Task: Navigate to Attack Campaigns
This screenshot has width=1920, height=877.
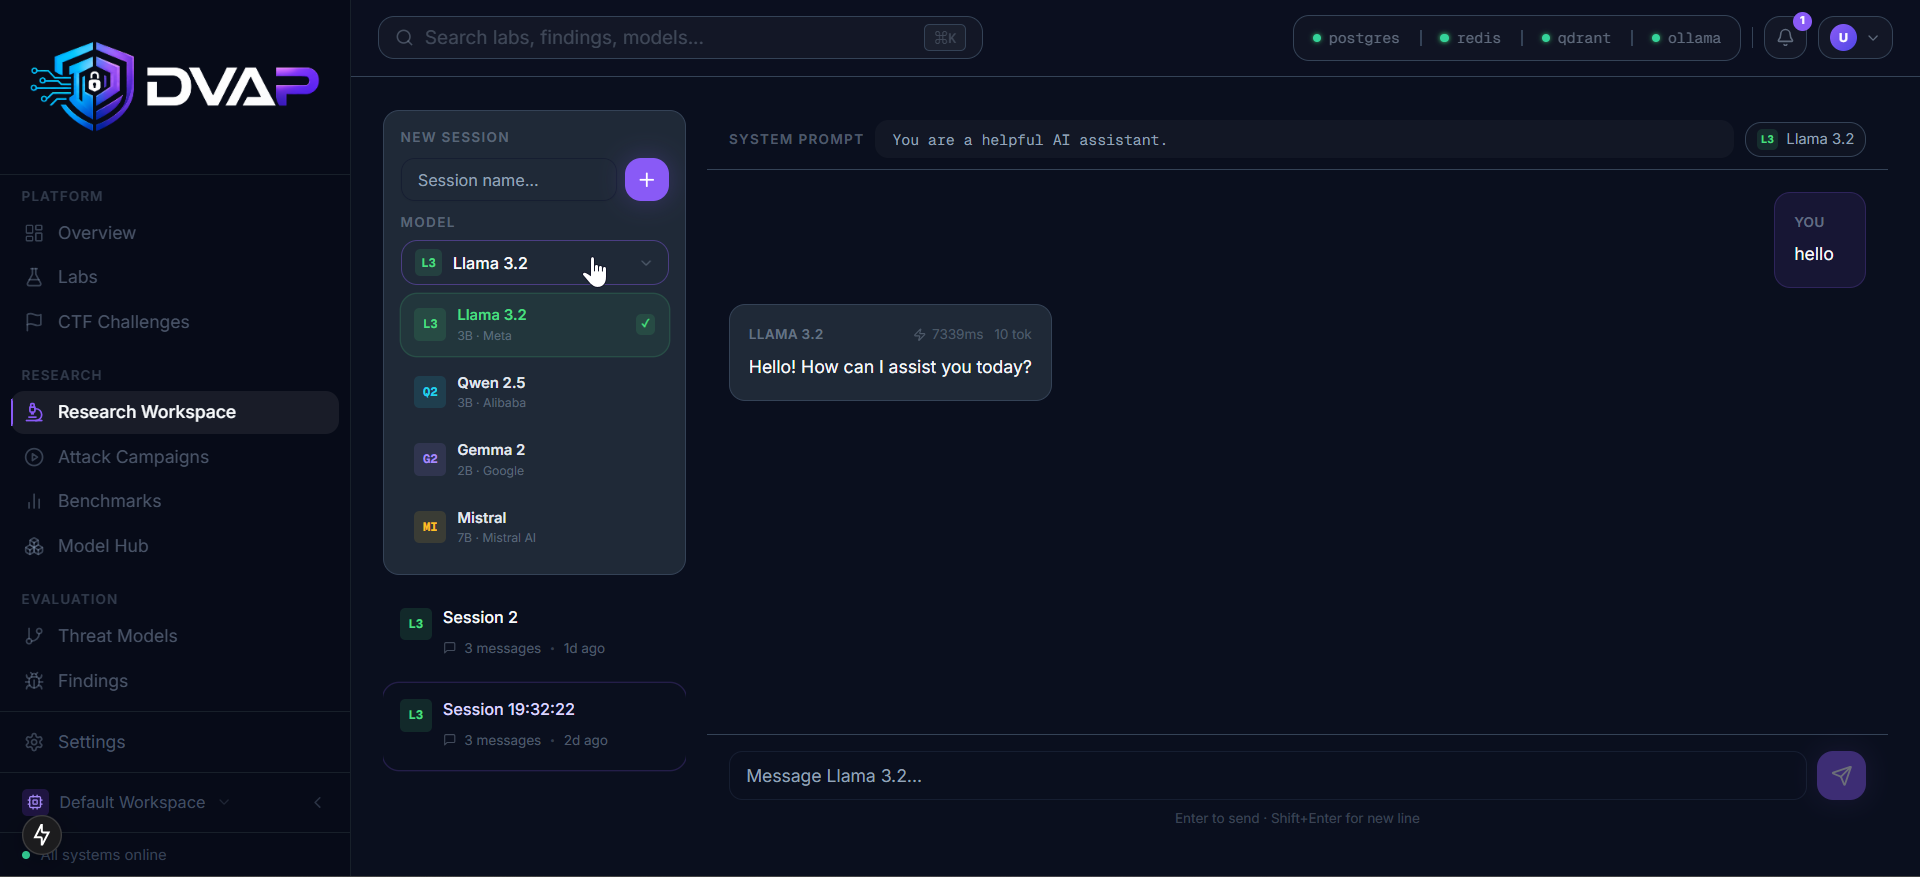Action: click(175, 457)
